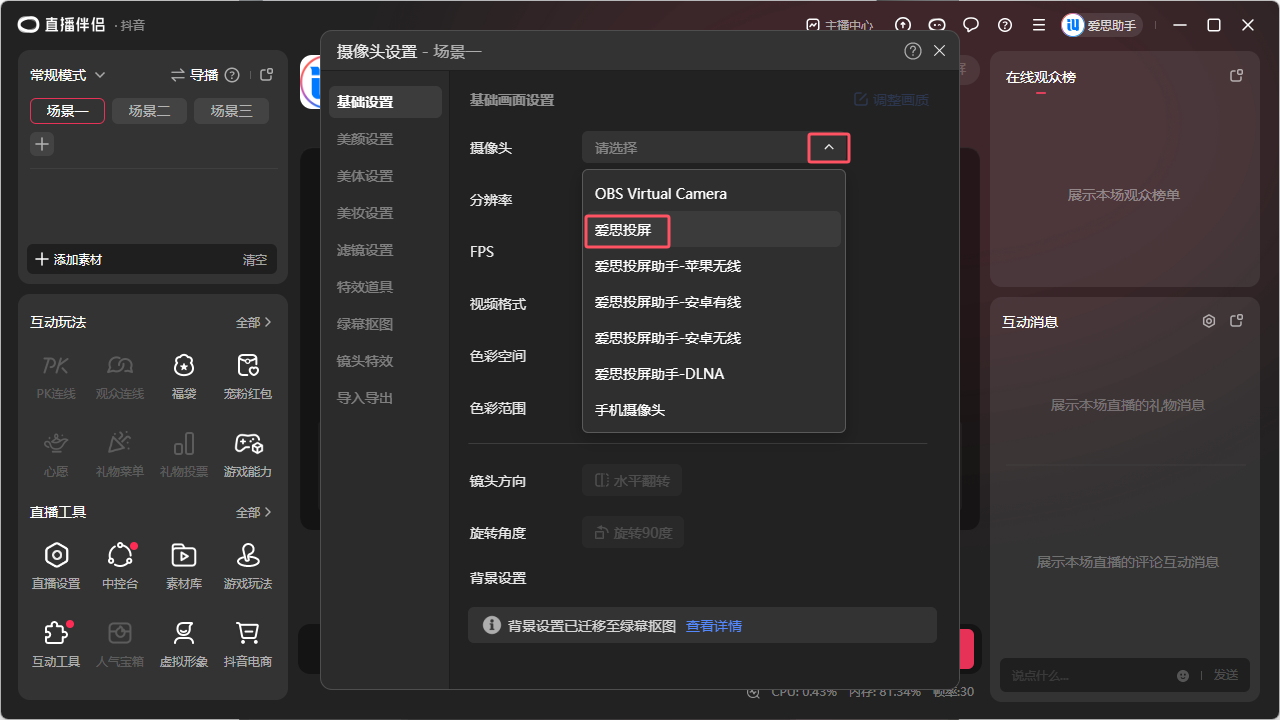This screenshot has height=720, width=1280.
Task: Add new scene with plus button
Action: tap(42, 144)
